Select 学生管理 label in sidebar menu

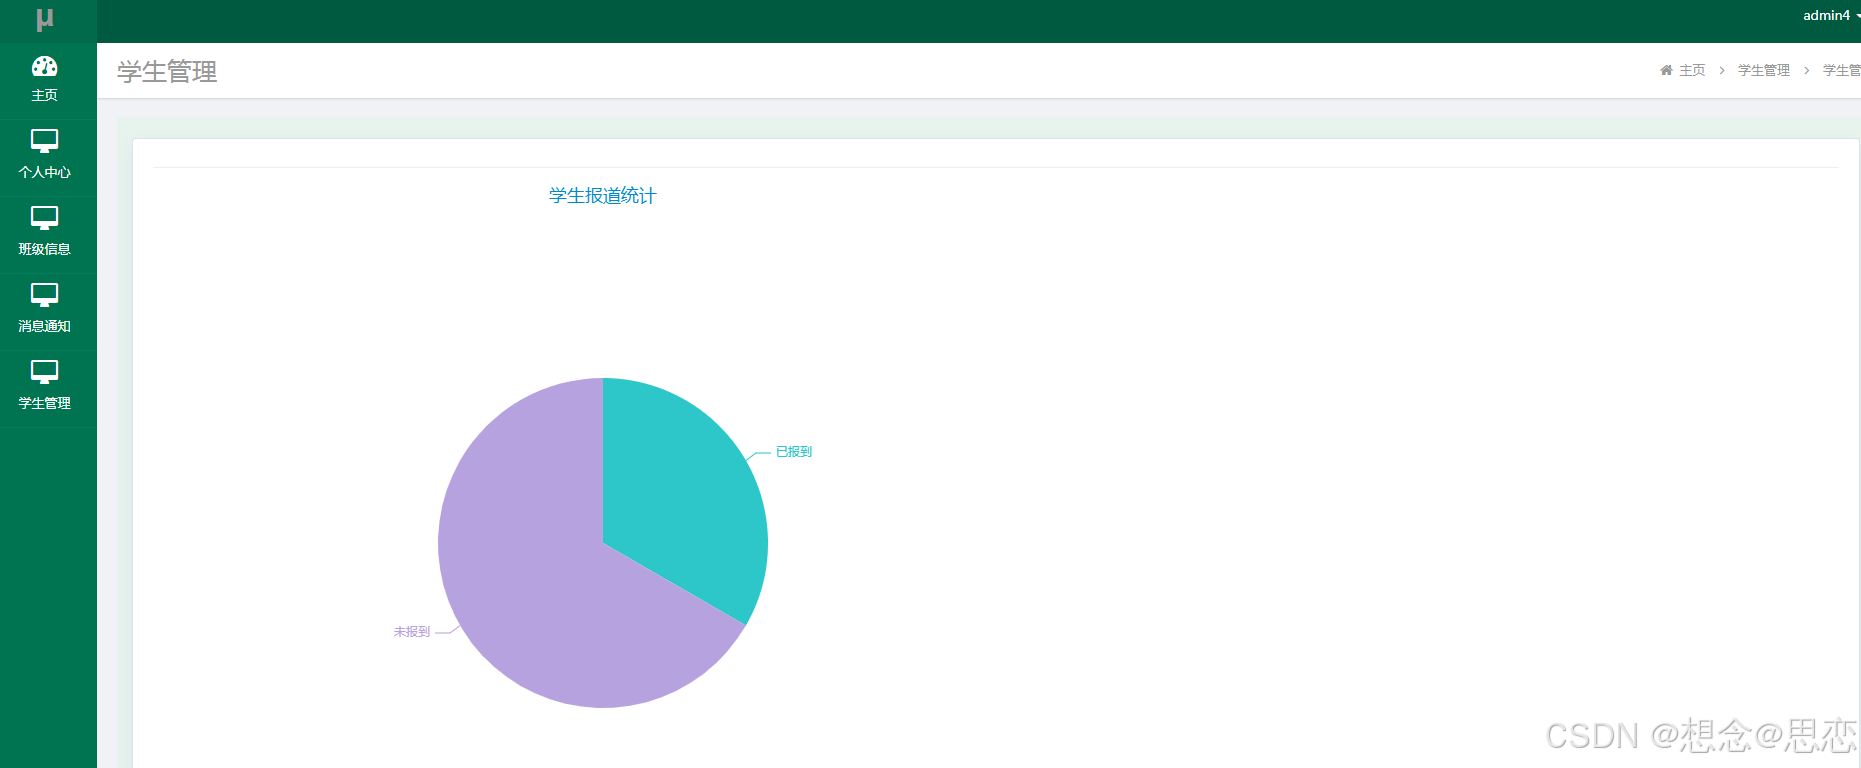coord(45,403)
